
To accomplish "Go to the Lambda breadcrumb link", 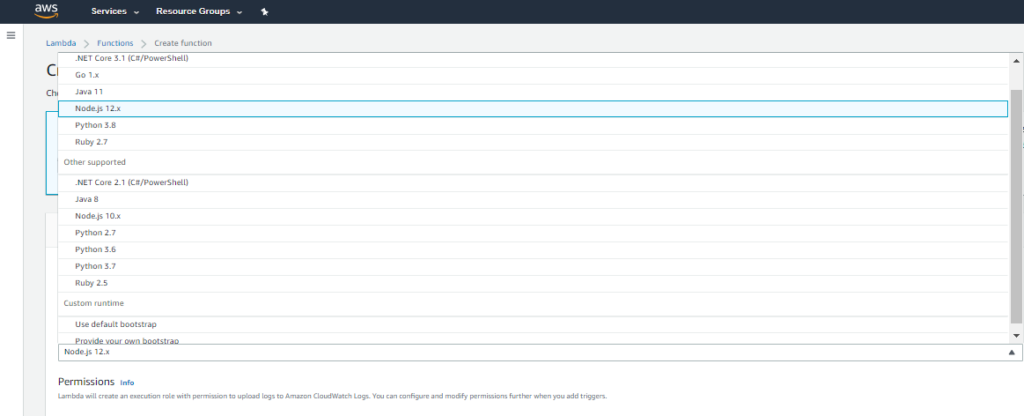I will [x=60, y=43].
